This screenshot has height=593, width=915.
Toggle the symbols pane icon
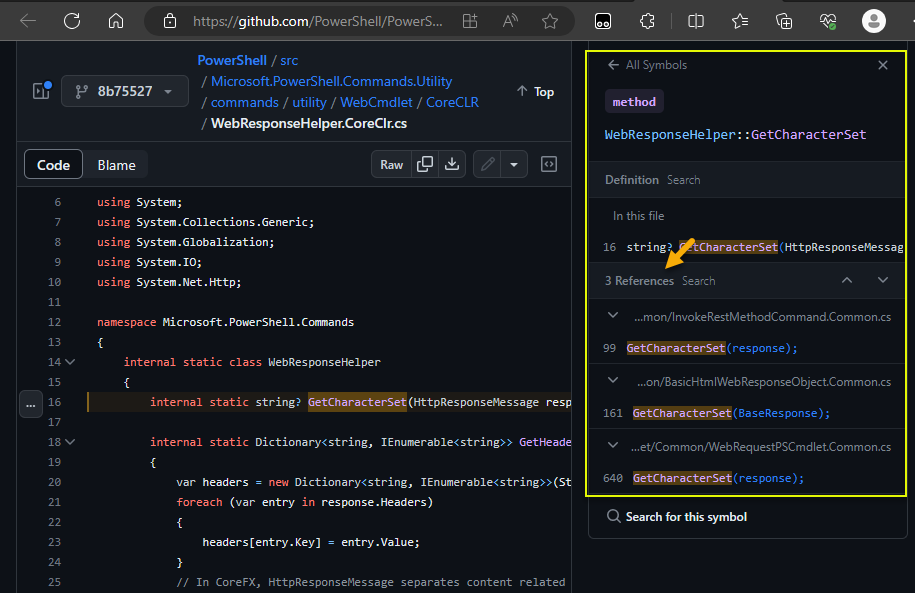tap(549, 165)
